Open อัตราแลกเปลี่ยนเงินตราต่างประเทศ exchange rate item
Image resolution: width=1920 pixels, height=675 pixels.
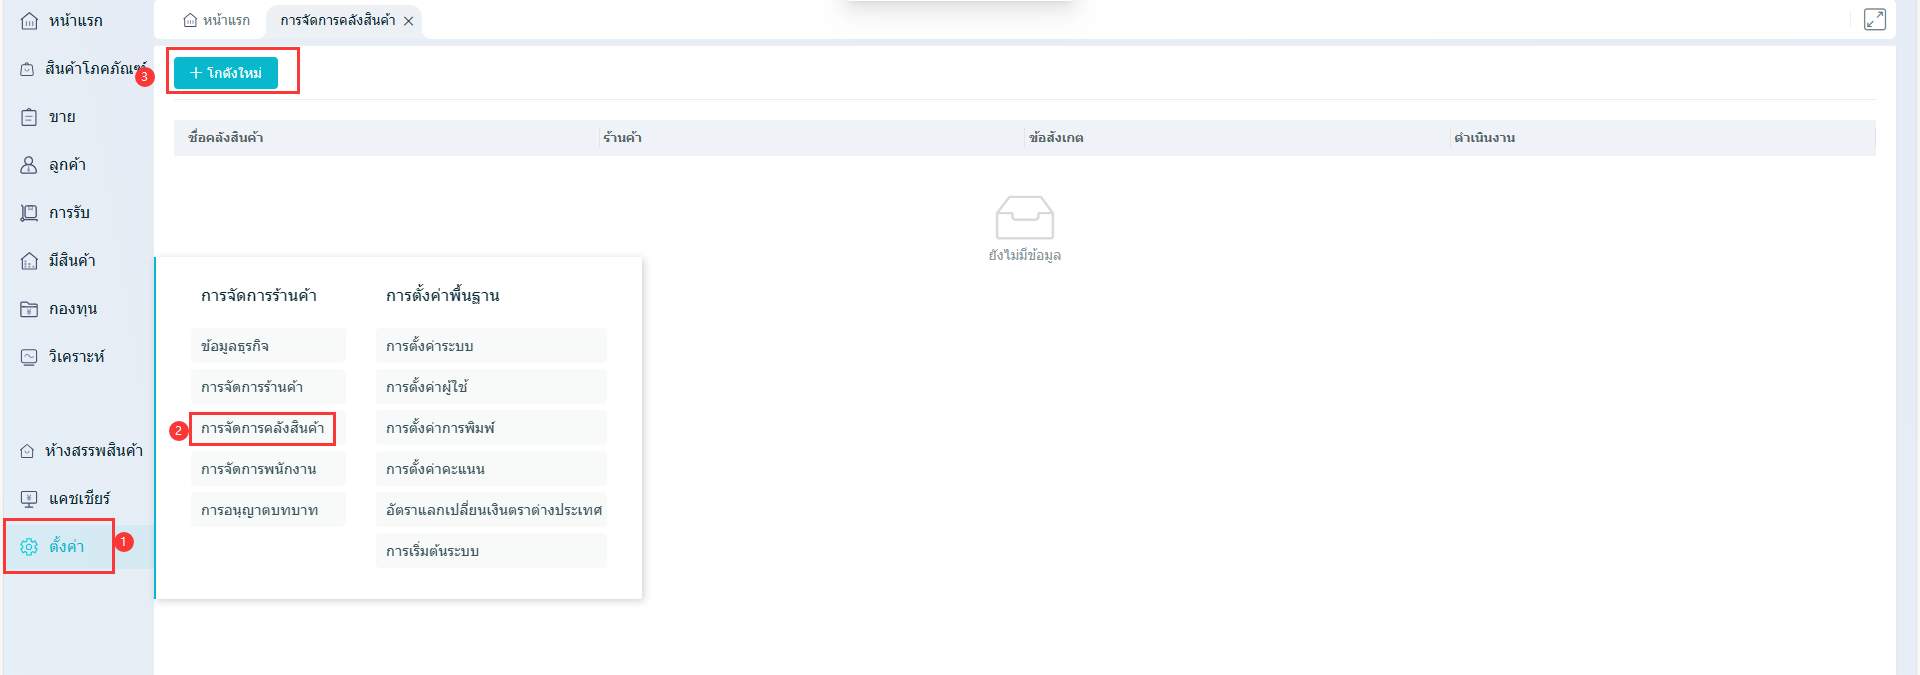tap(492, 510)
